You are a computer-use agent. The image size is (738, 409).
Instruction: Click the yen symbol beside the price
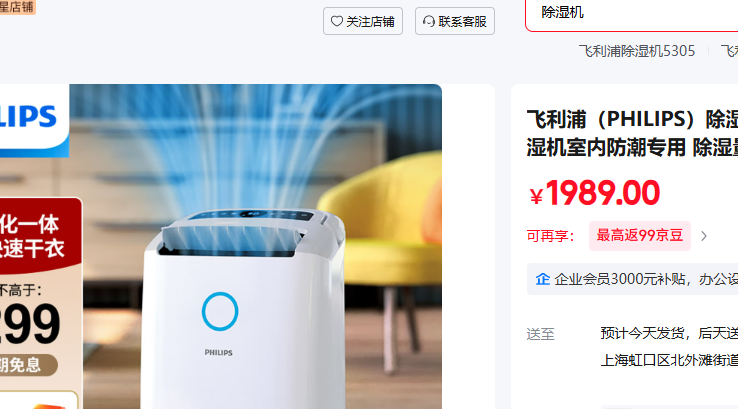[536, 196]
